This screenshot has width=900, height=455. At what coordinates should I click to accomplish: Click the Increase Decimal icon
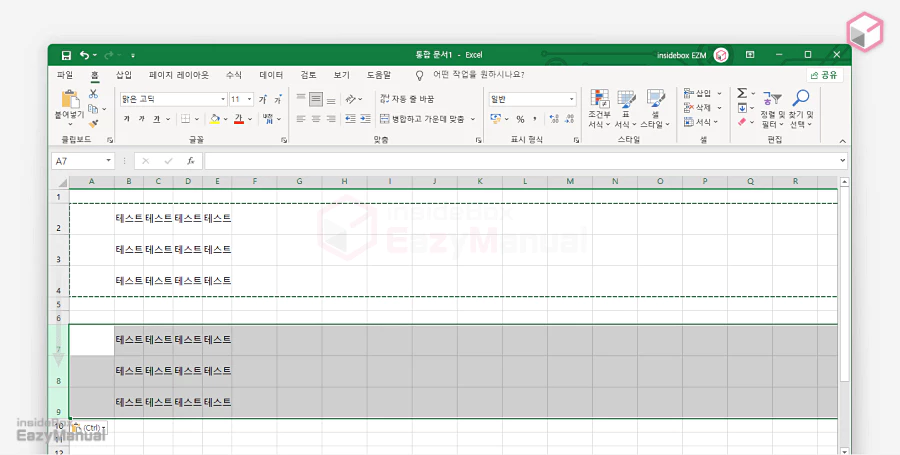pos(554,119)
